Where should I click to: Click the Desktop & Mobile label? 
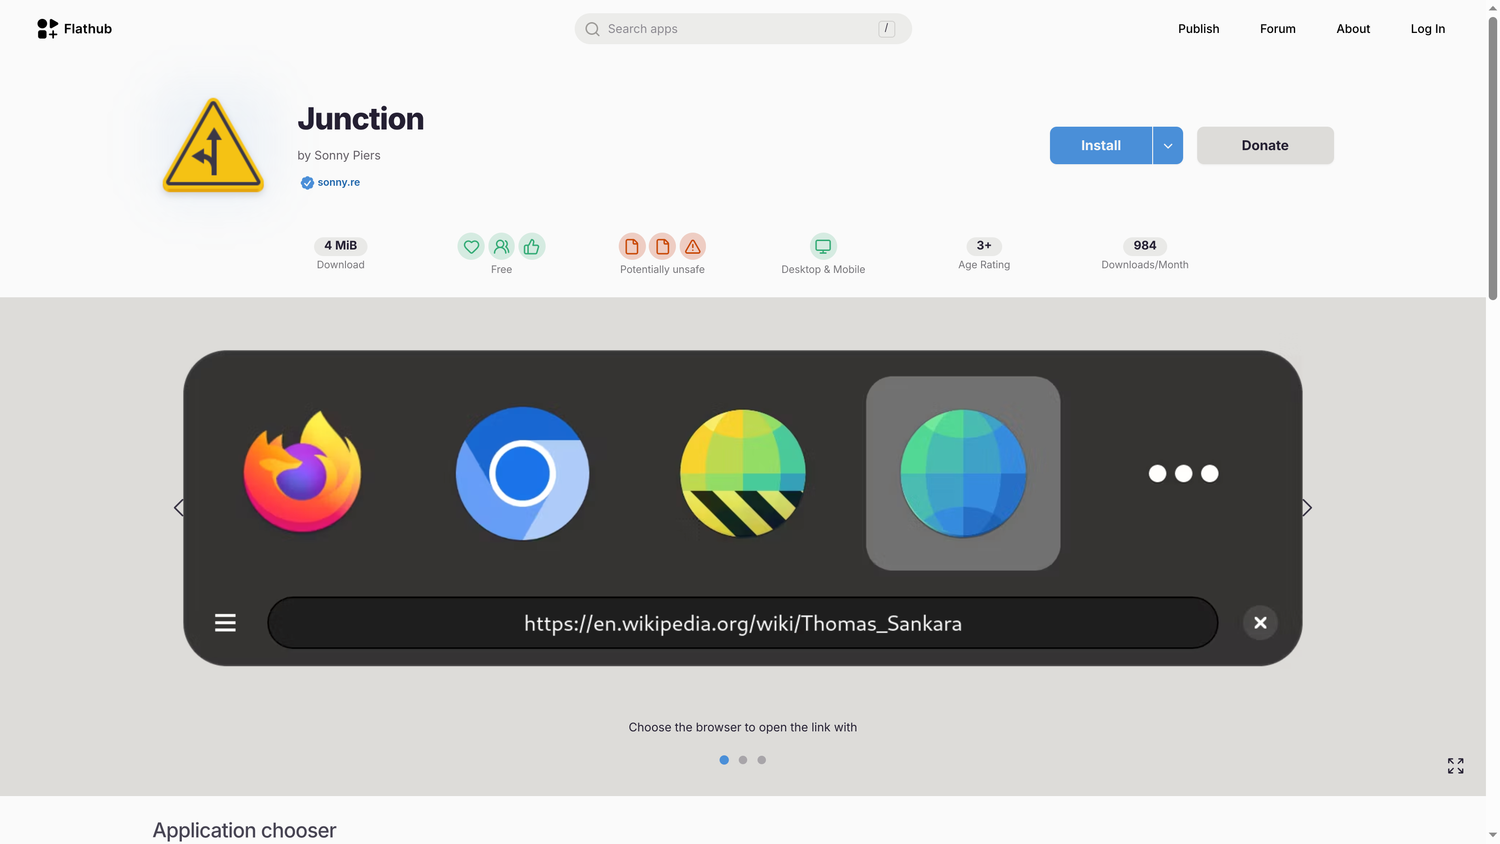[823, 270]
